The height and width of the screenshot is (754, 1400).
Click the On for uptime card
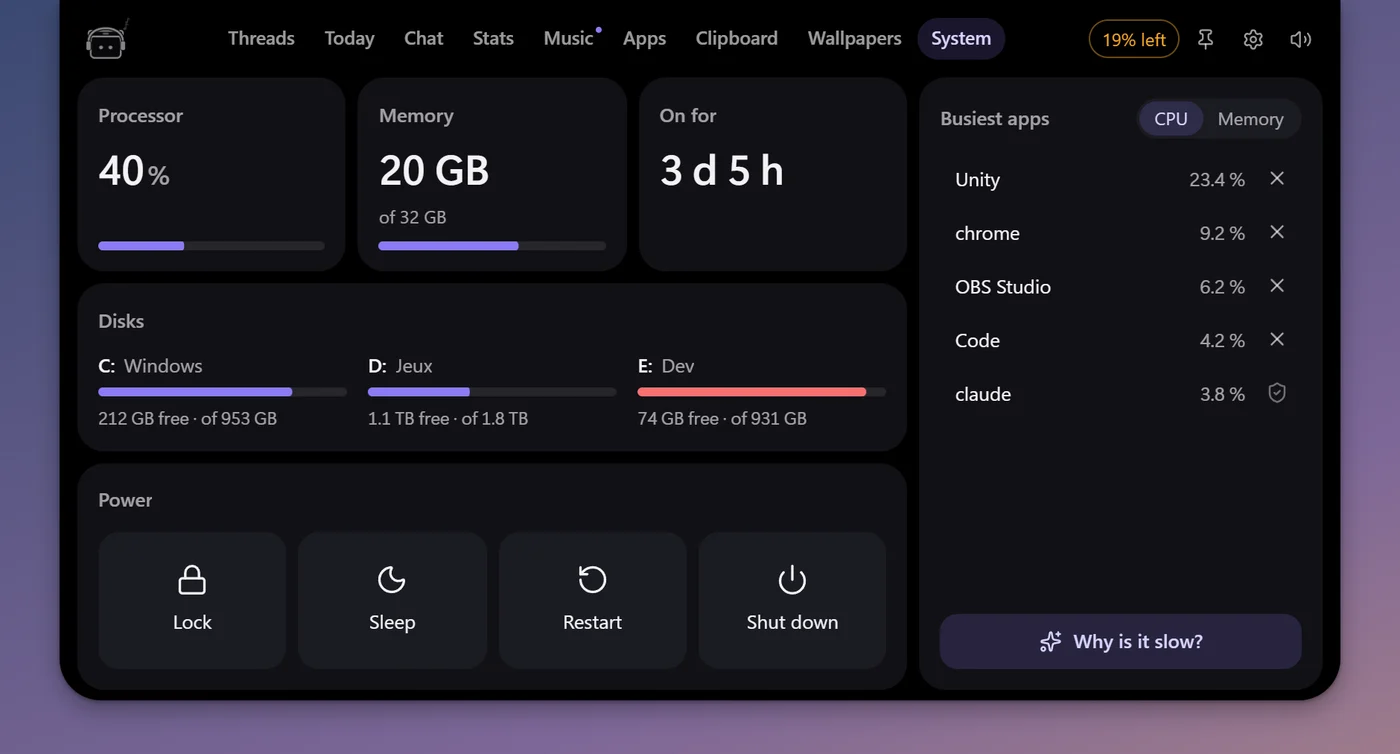click(773, 174)
